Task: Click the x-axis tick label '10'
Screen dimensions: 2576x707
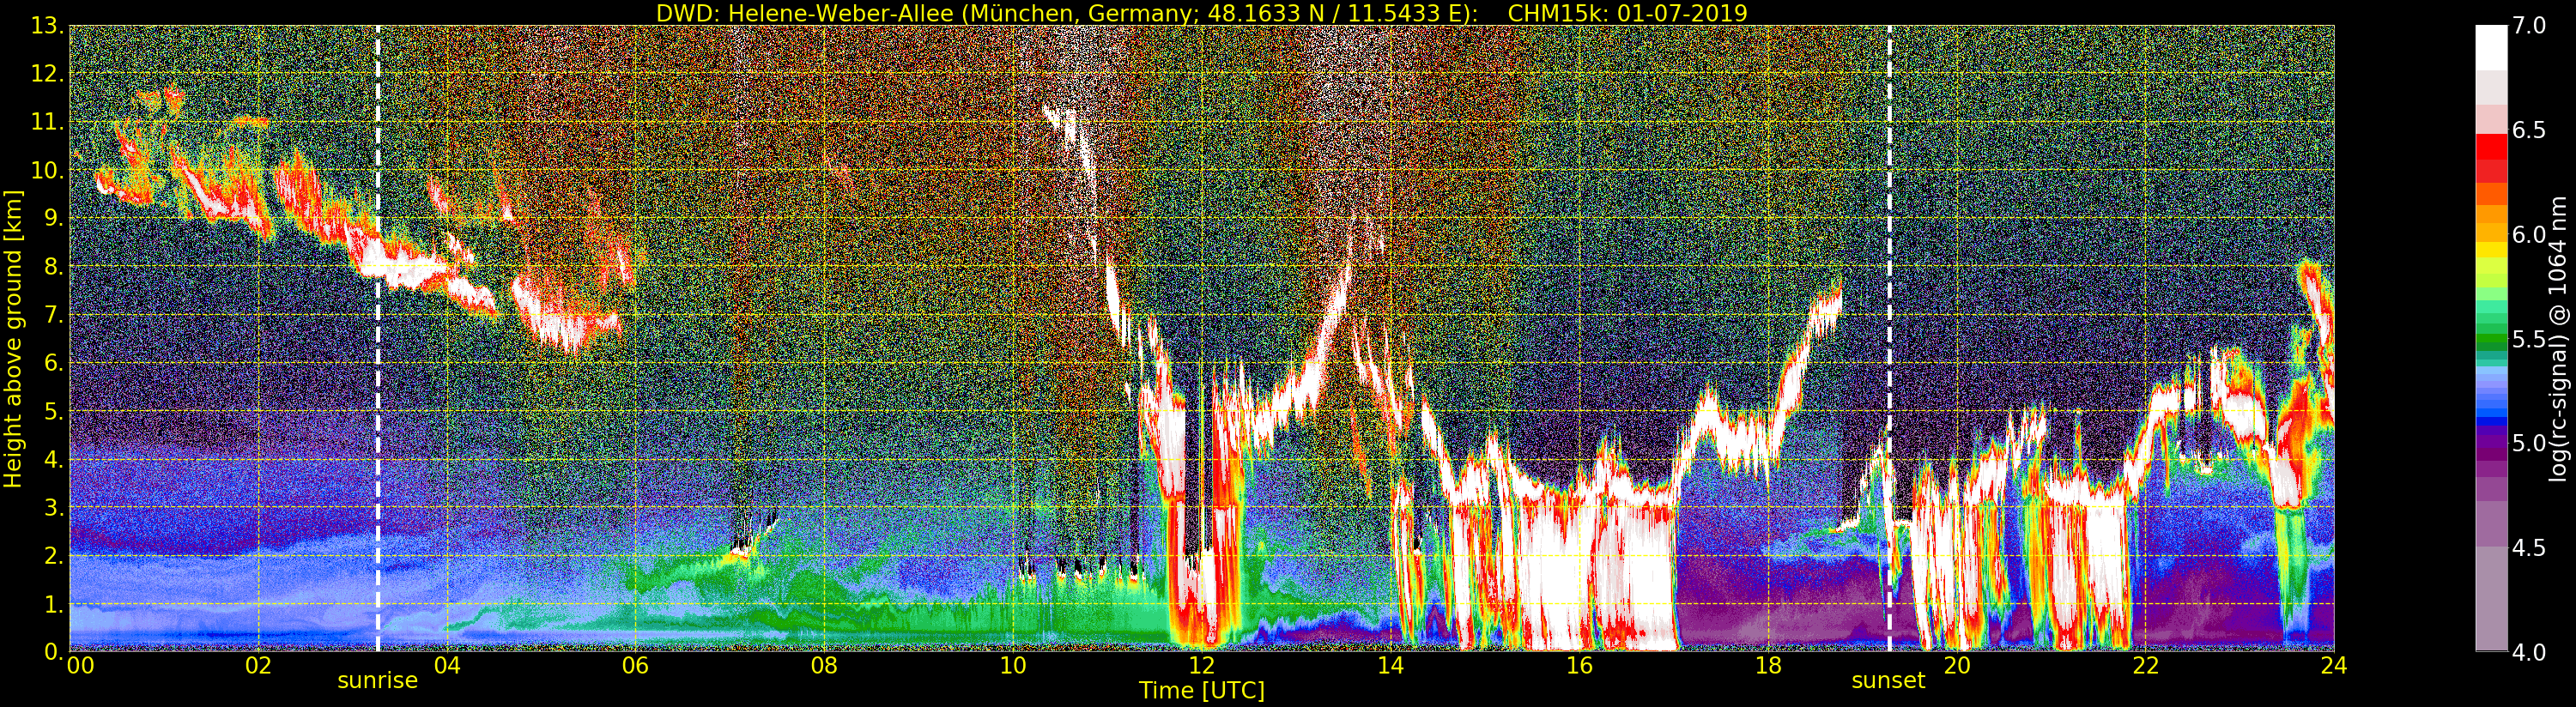Action: 1013,665
